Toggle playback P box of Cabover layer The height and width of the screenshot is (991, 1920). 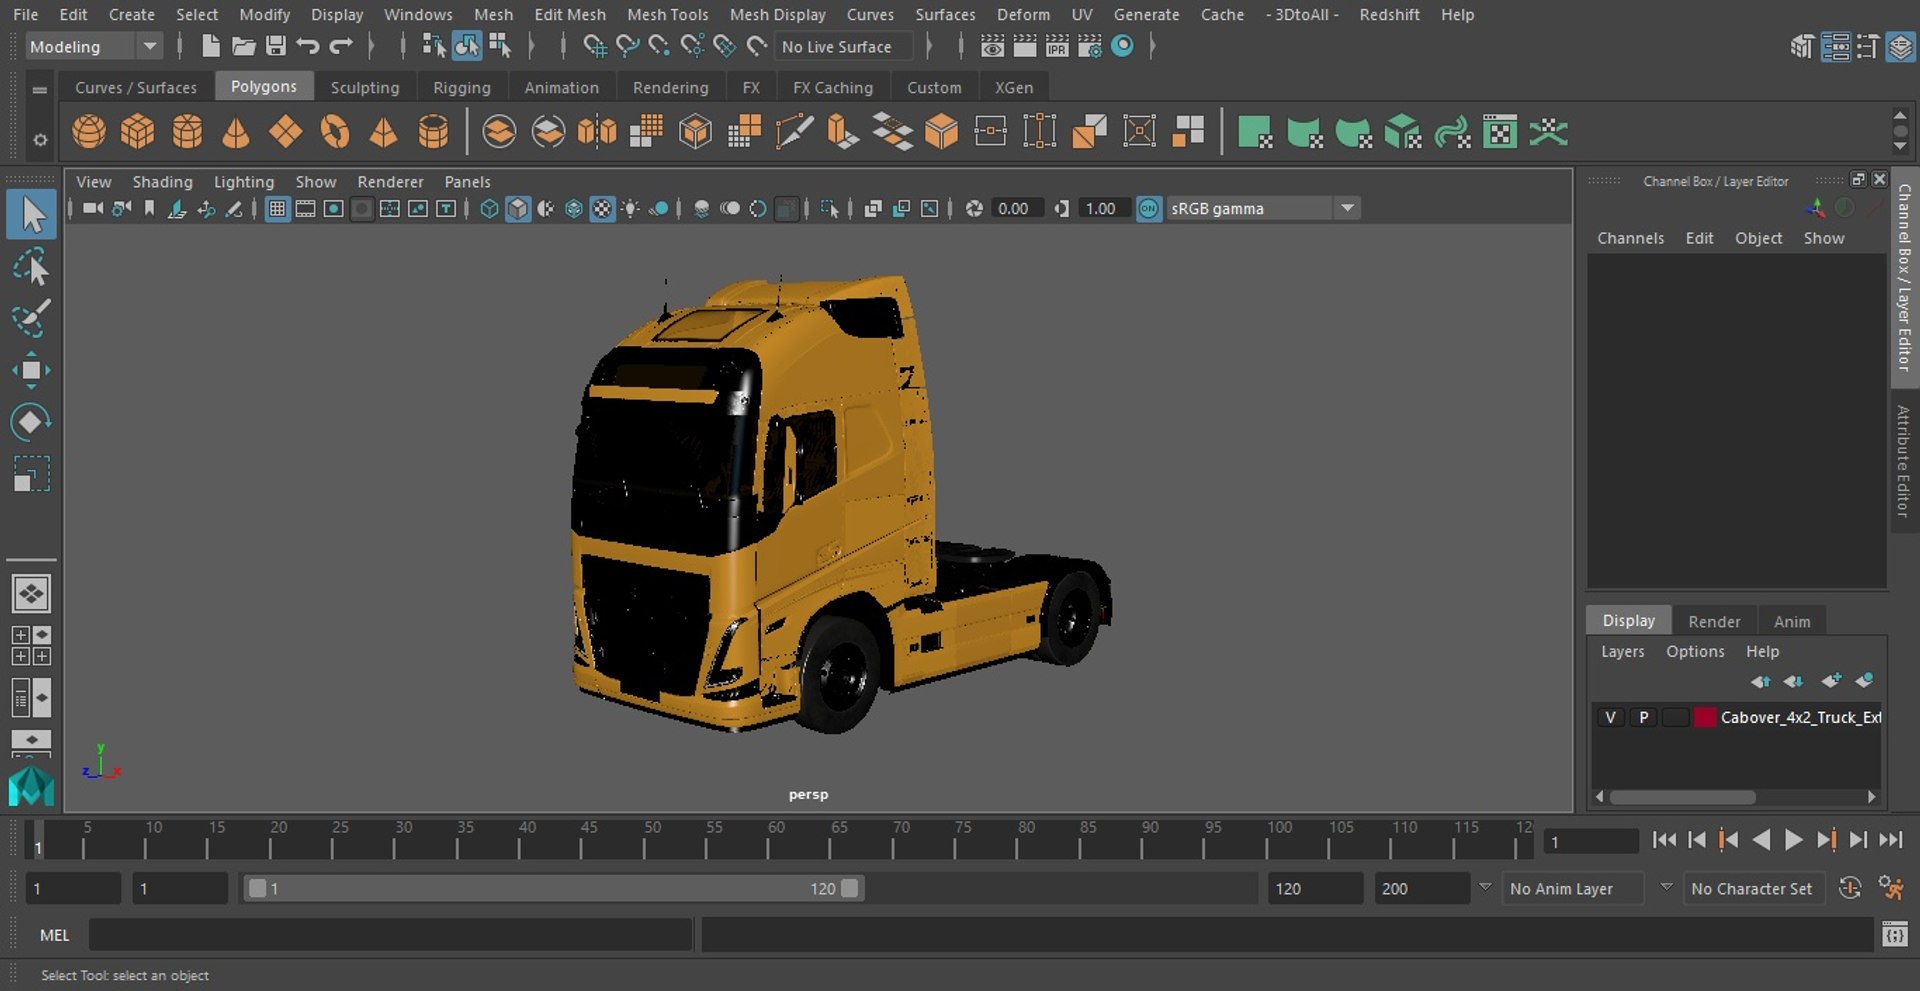point(1643,717)
